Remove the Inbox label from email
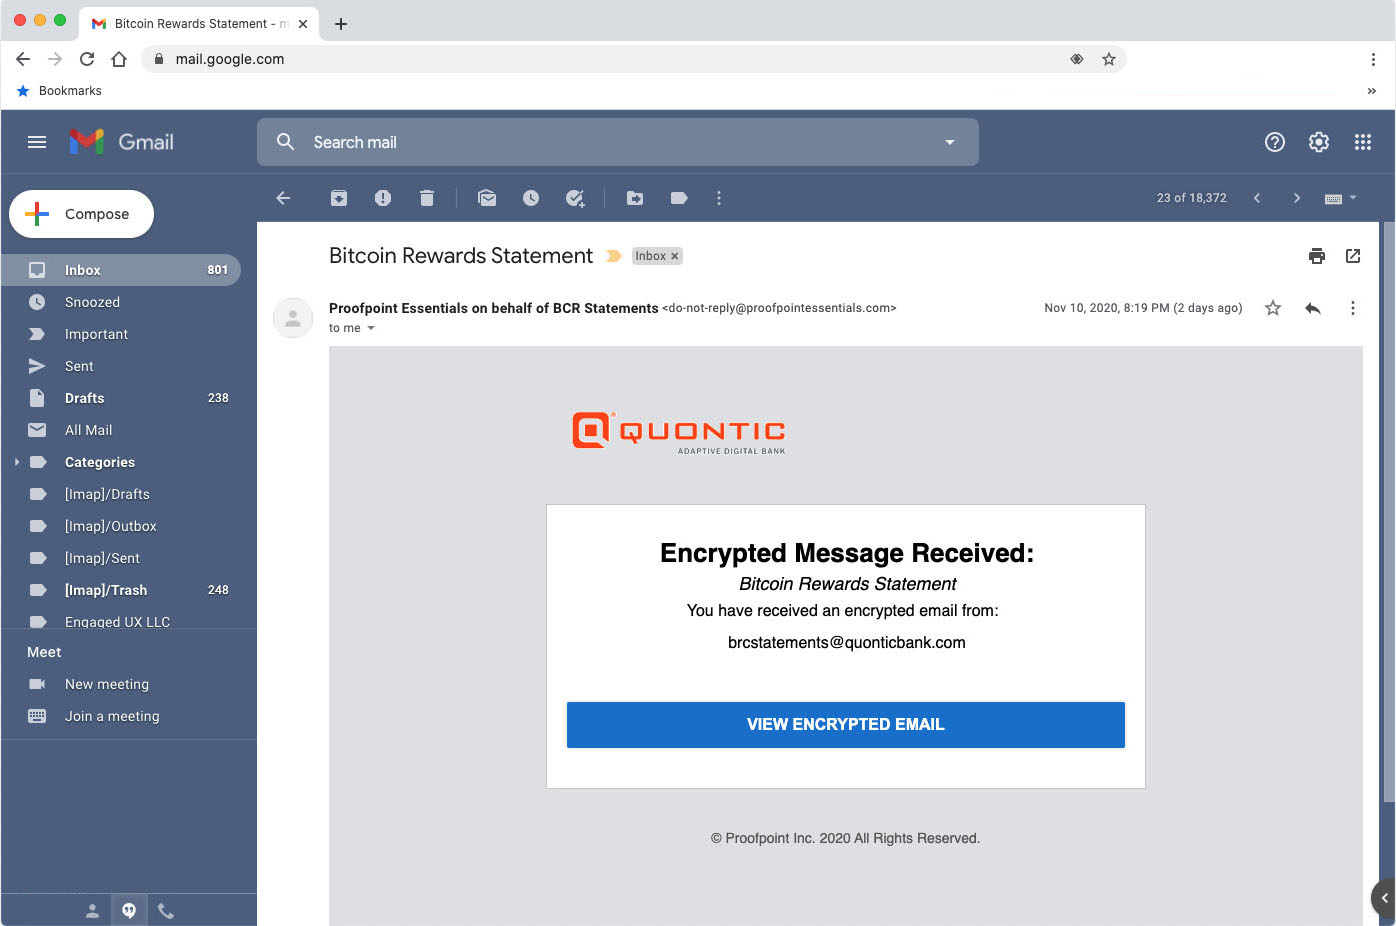 click(x=675, y=256)
